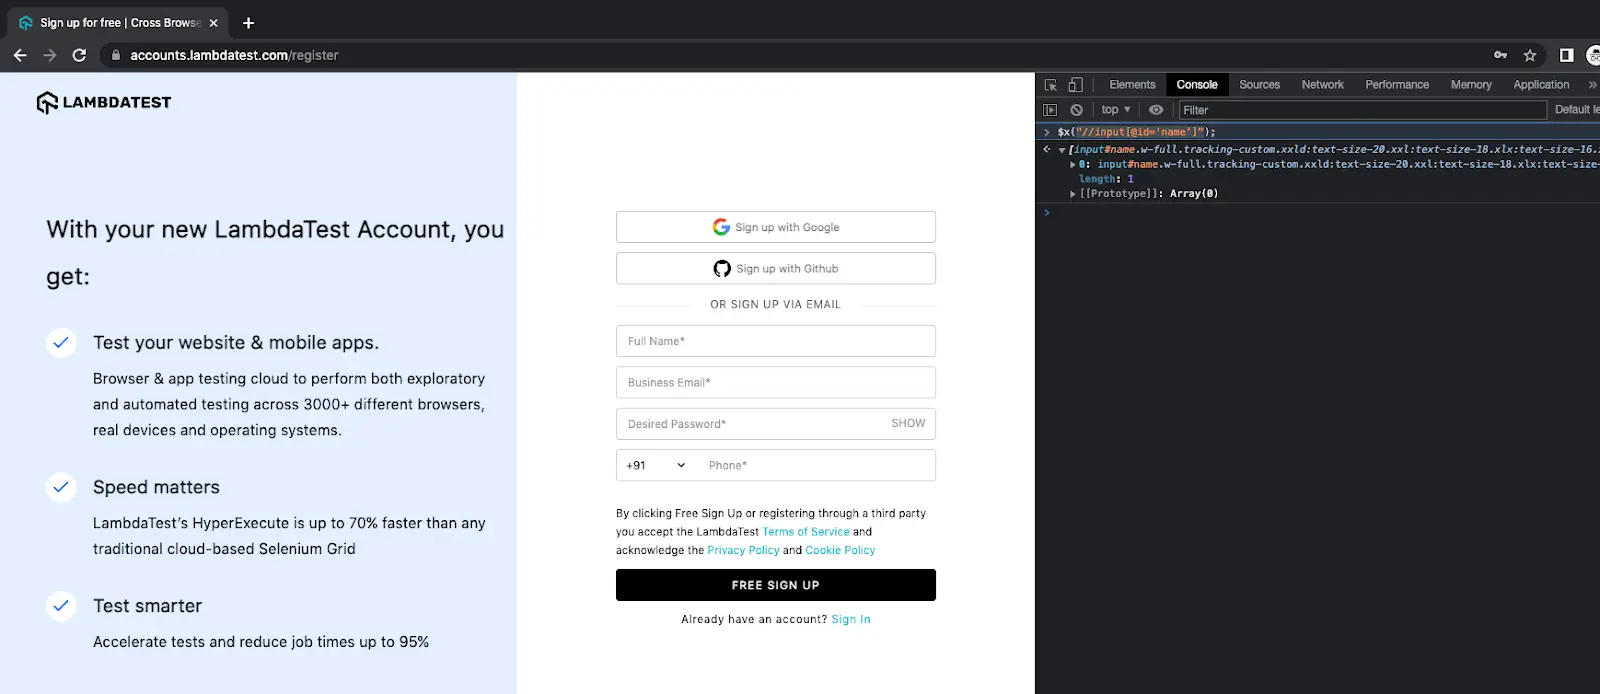Expand the 0: input#name entry

point(1073,164)
